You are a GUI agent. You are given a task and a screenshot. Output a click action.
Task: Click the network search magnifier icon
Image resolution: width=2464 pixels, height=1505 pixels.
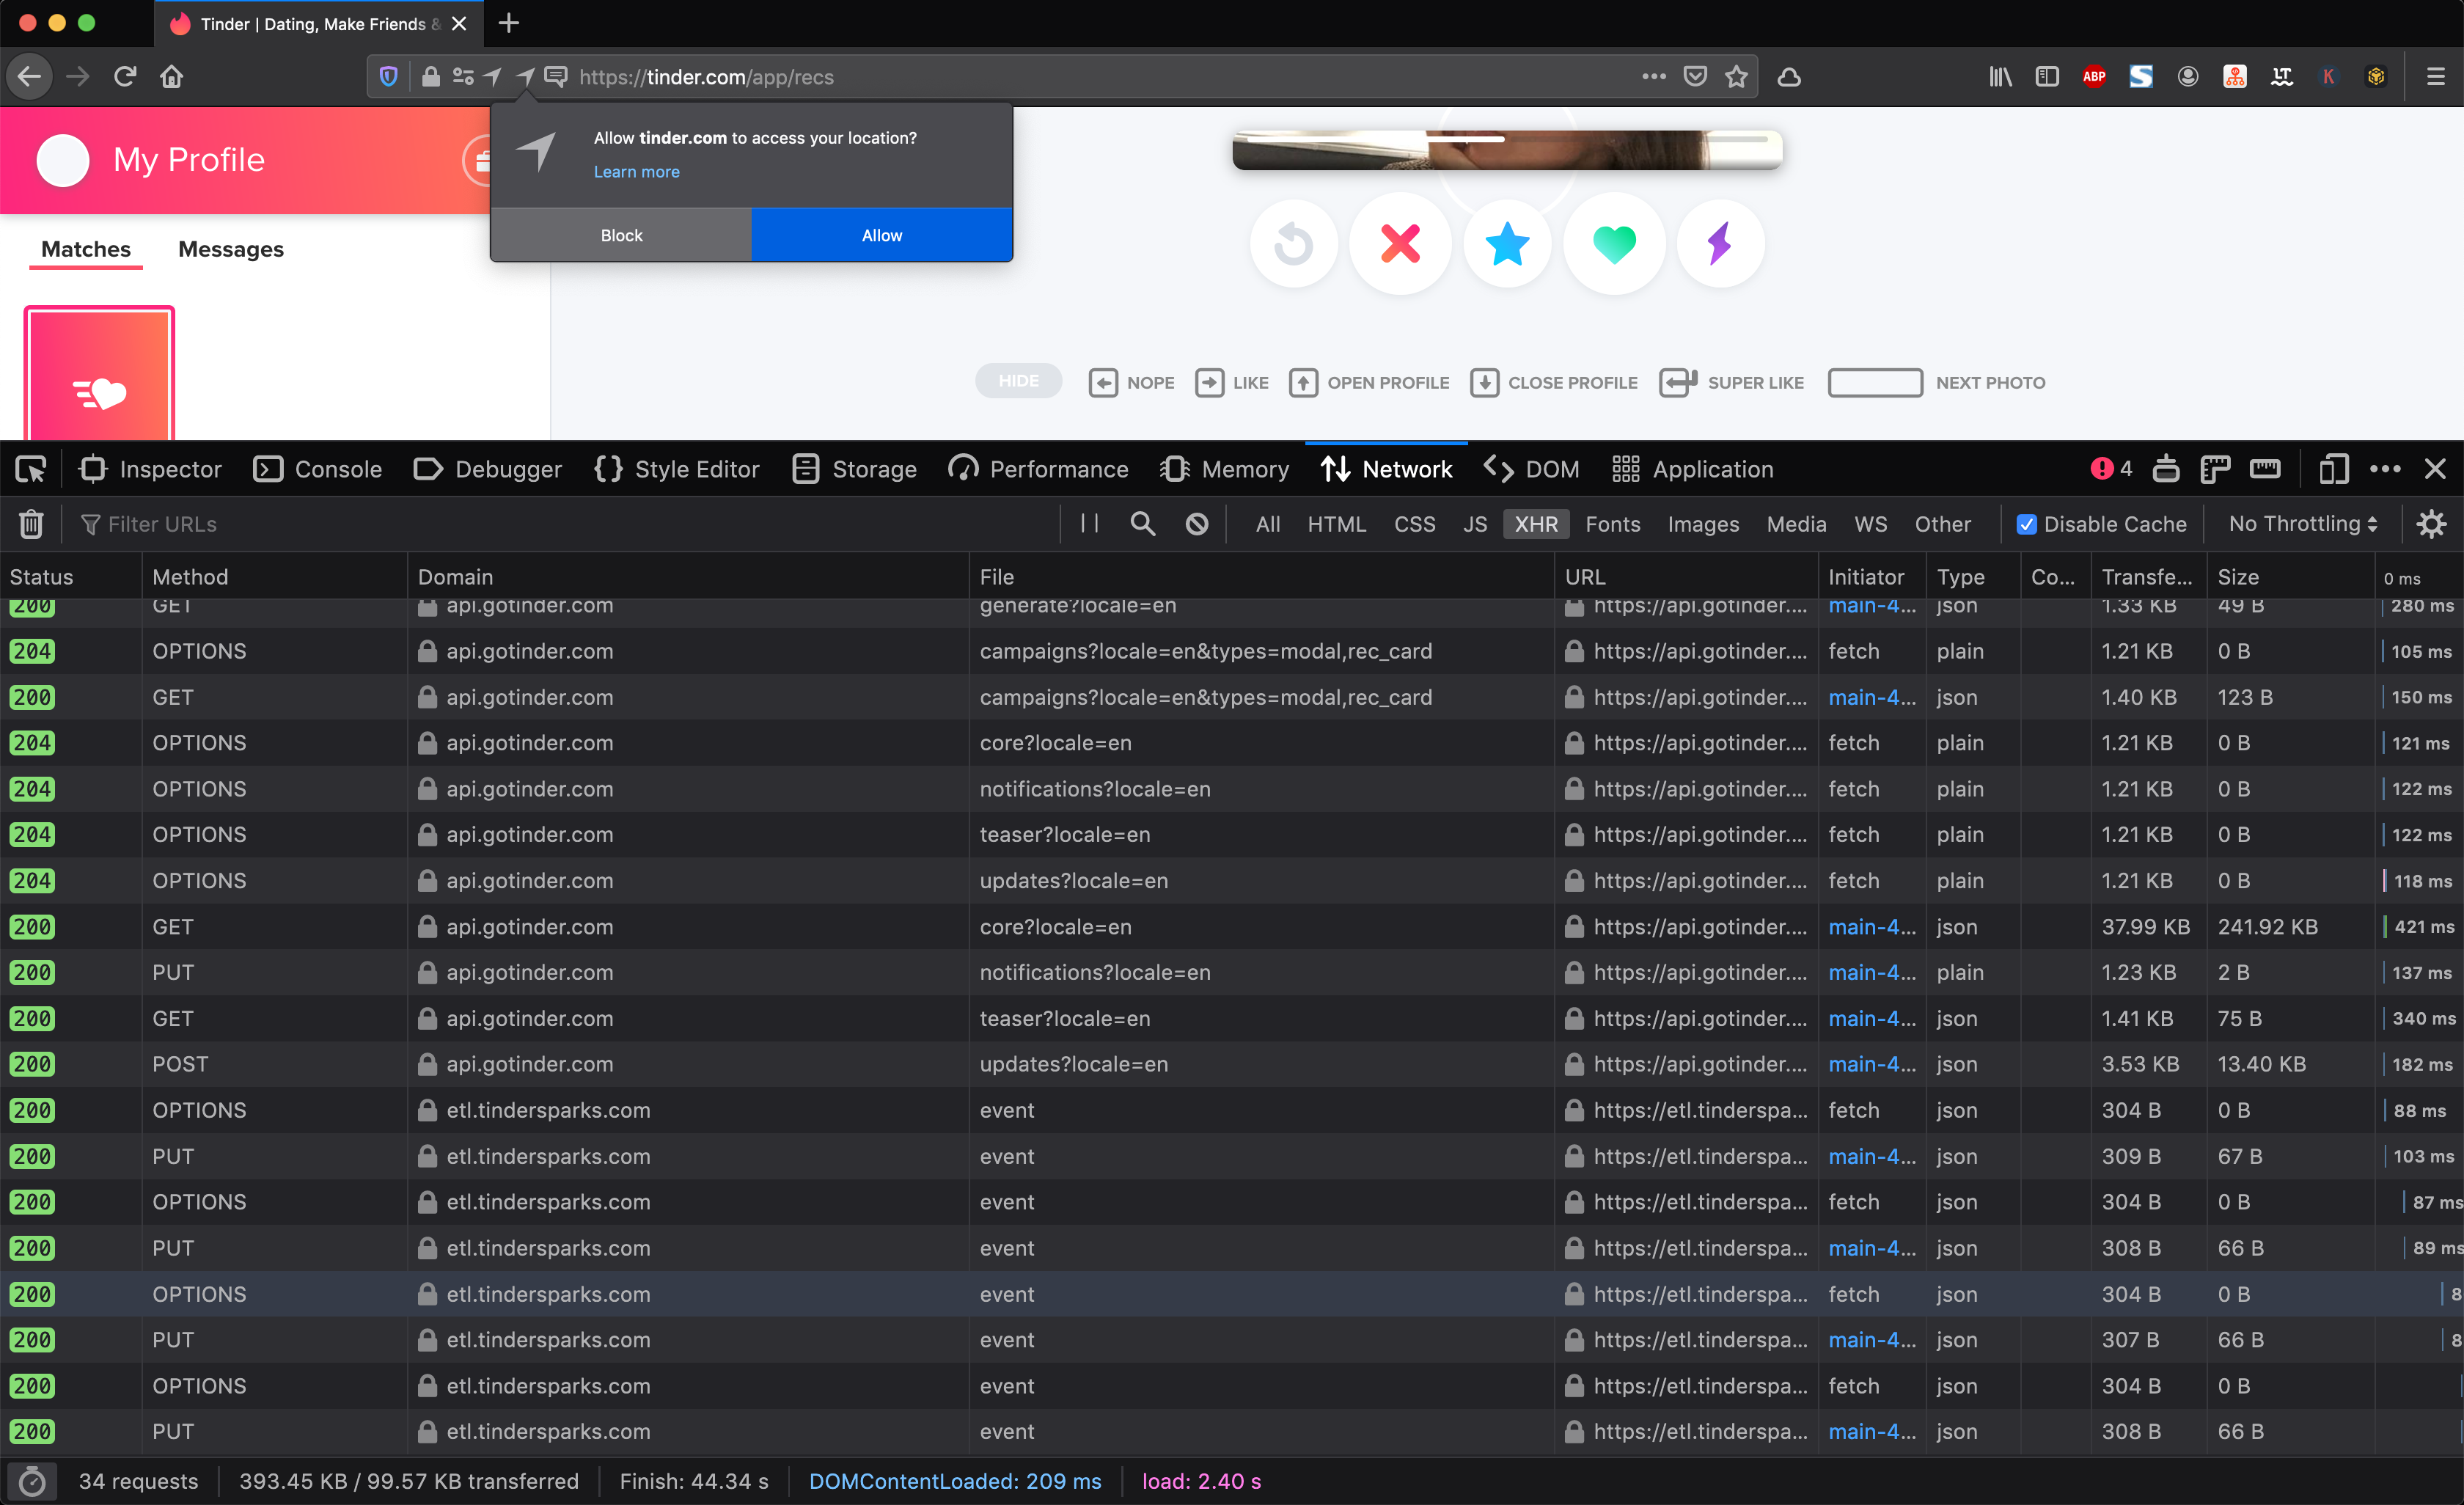[1142, 524]
